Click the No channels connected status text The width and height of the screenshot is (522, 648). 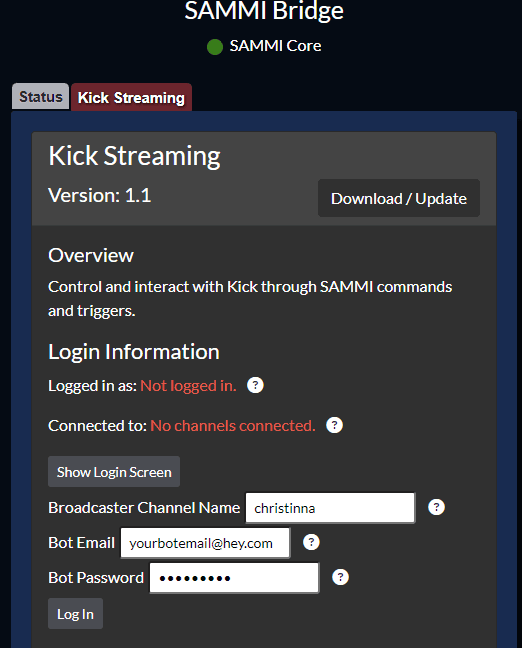233,426
